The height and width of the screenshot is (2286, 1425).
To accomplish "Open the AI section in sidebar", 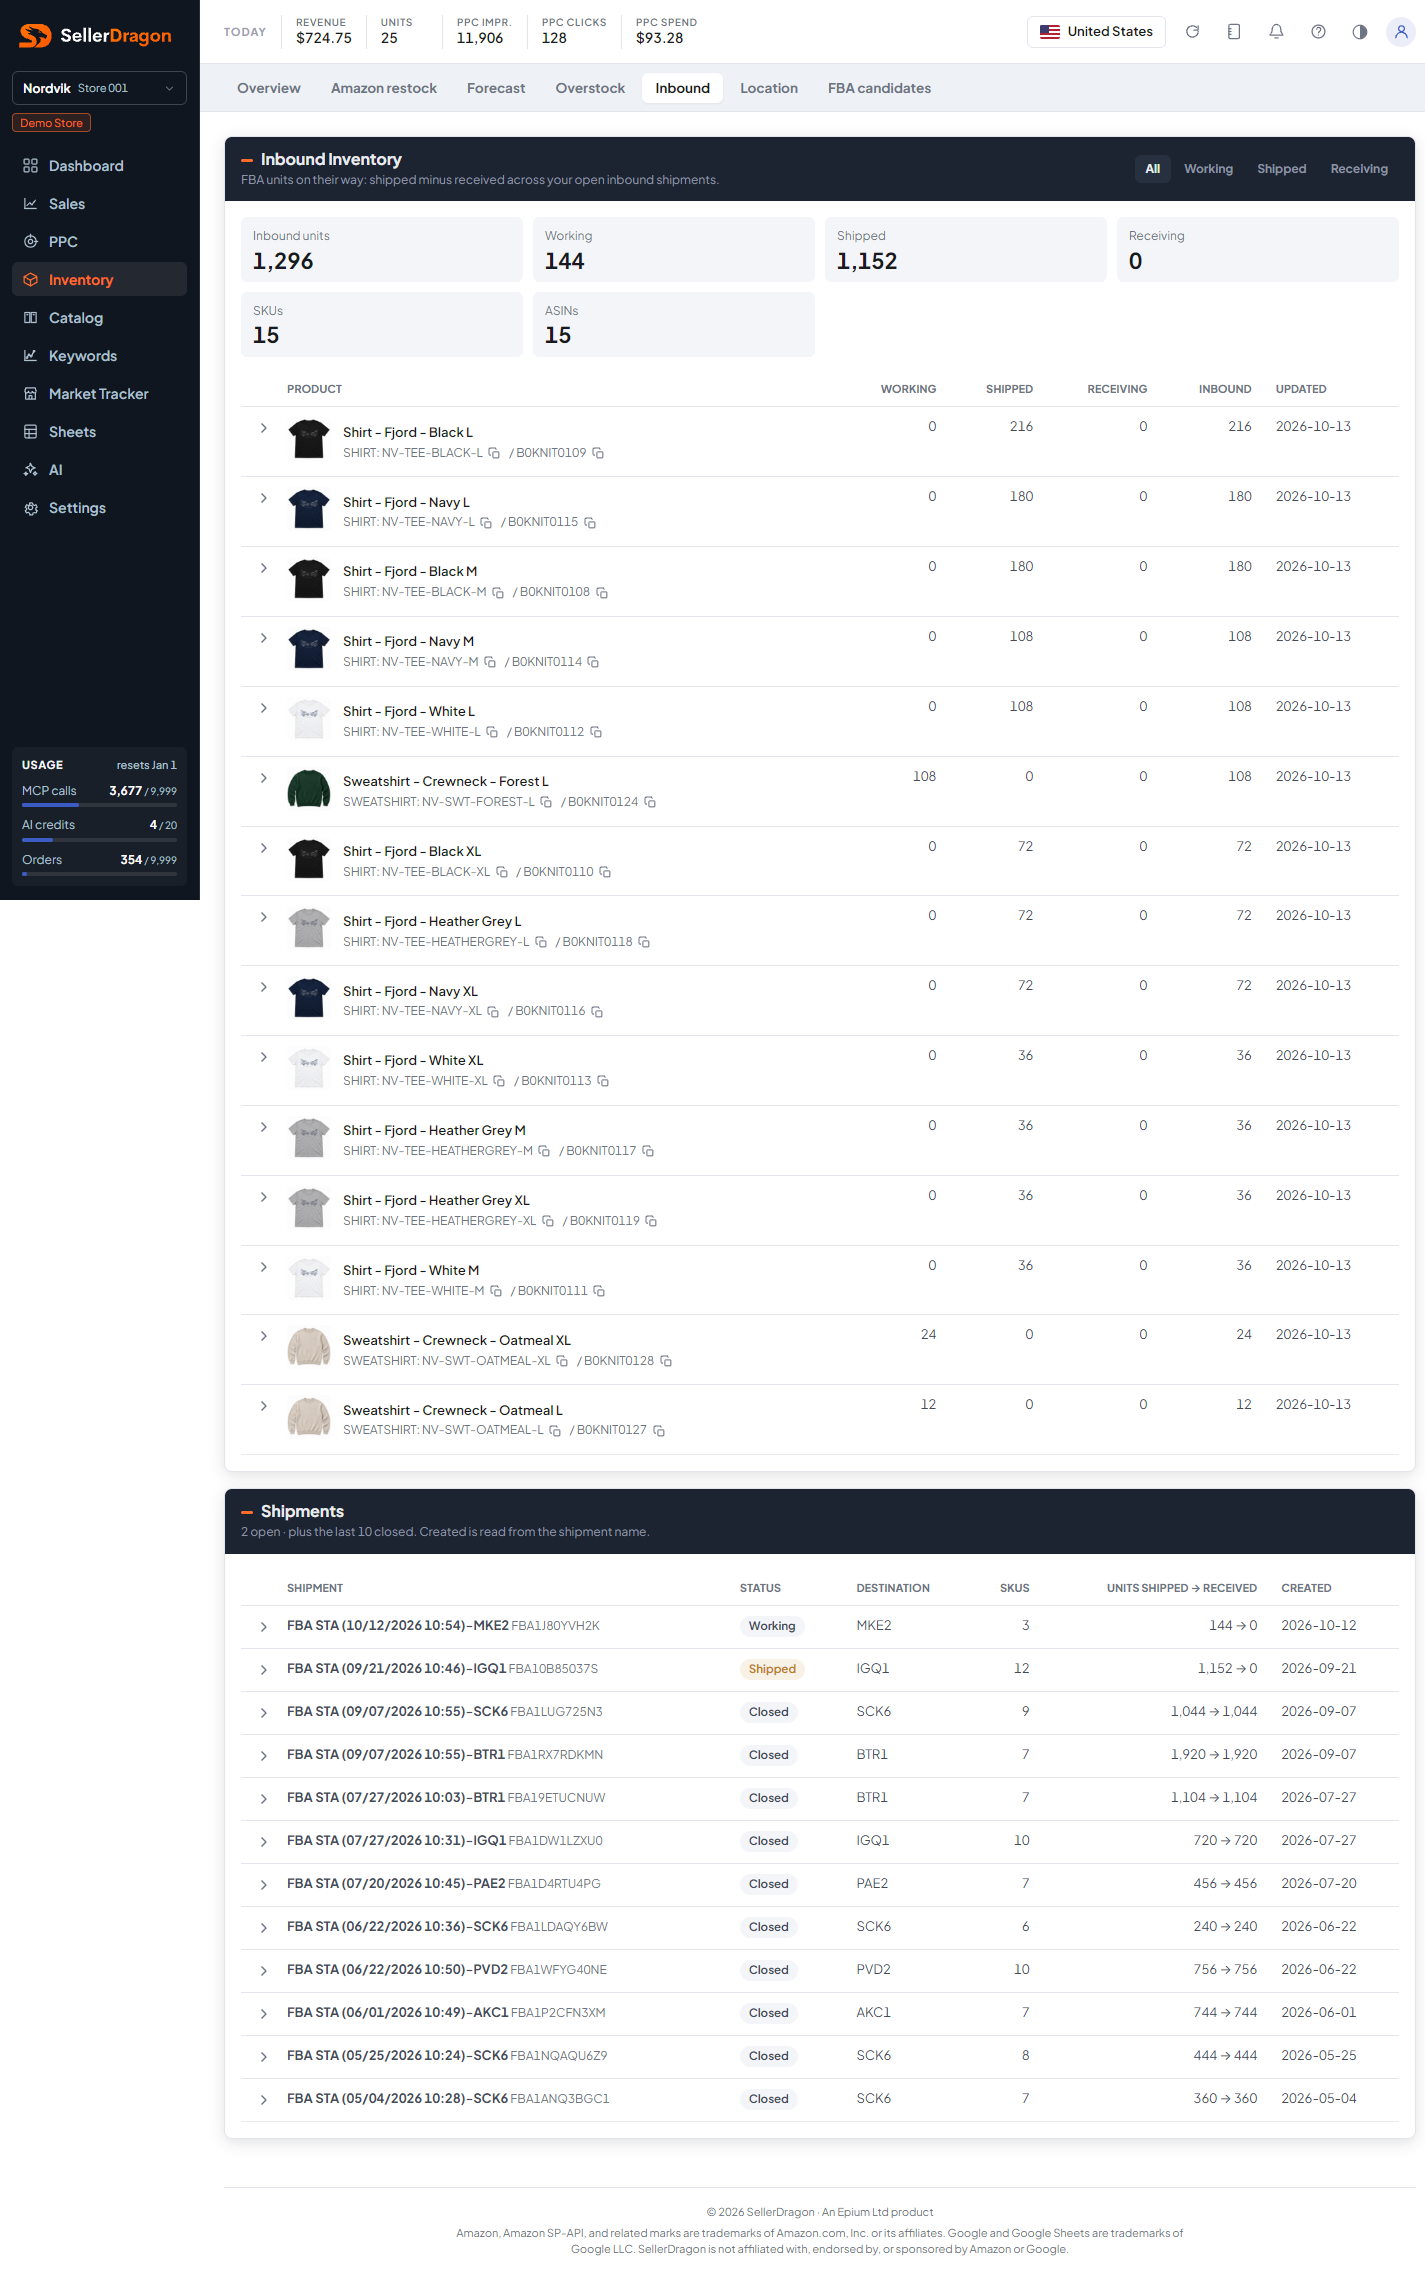I will pyautogui.click(x=99, y=470).
